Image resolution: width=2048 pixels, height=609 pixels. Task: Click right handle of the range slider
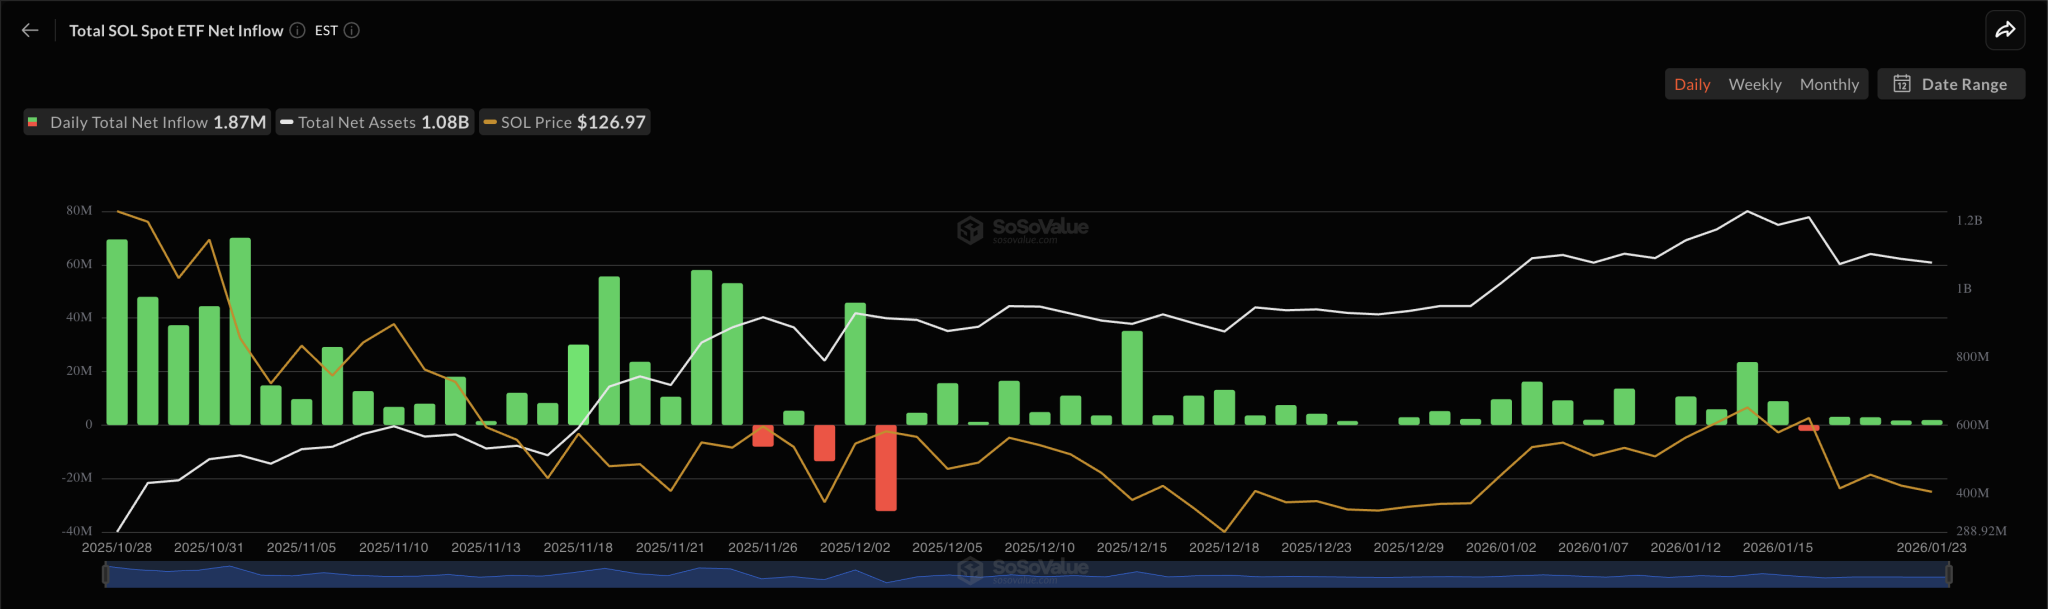[x=1949, y=574]
